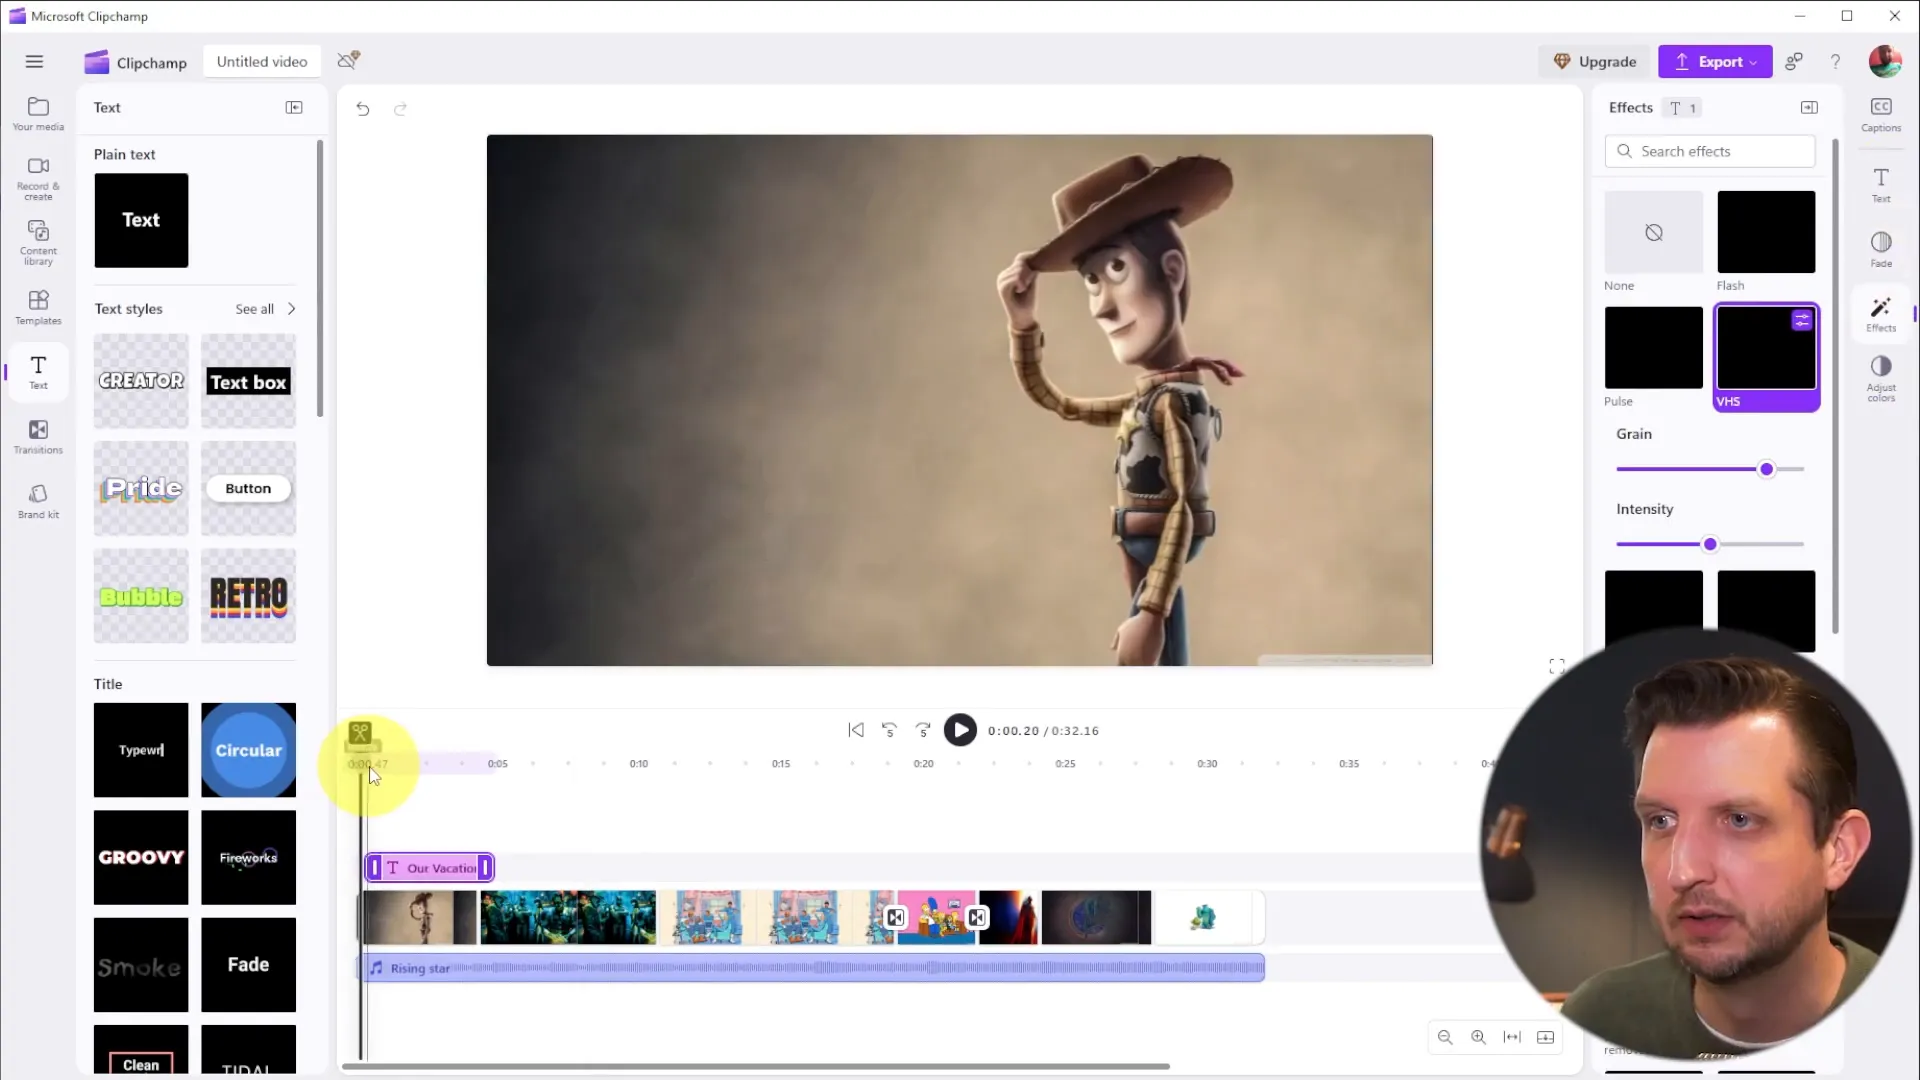Choose the CREATOR text style

tap(141, 381)
